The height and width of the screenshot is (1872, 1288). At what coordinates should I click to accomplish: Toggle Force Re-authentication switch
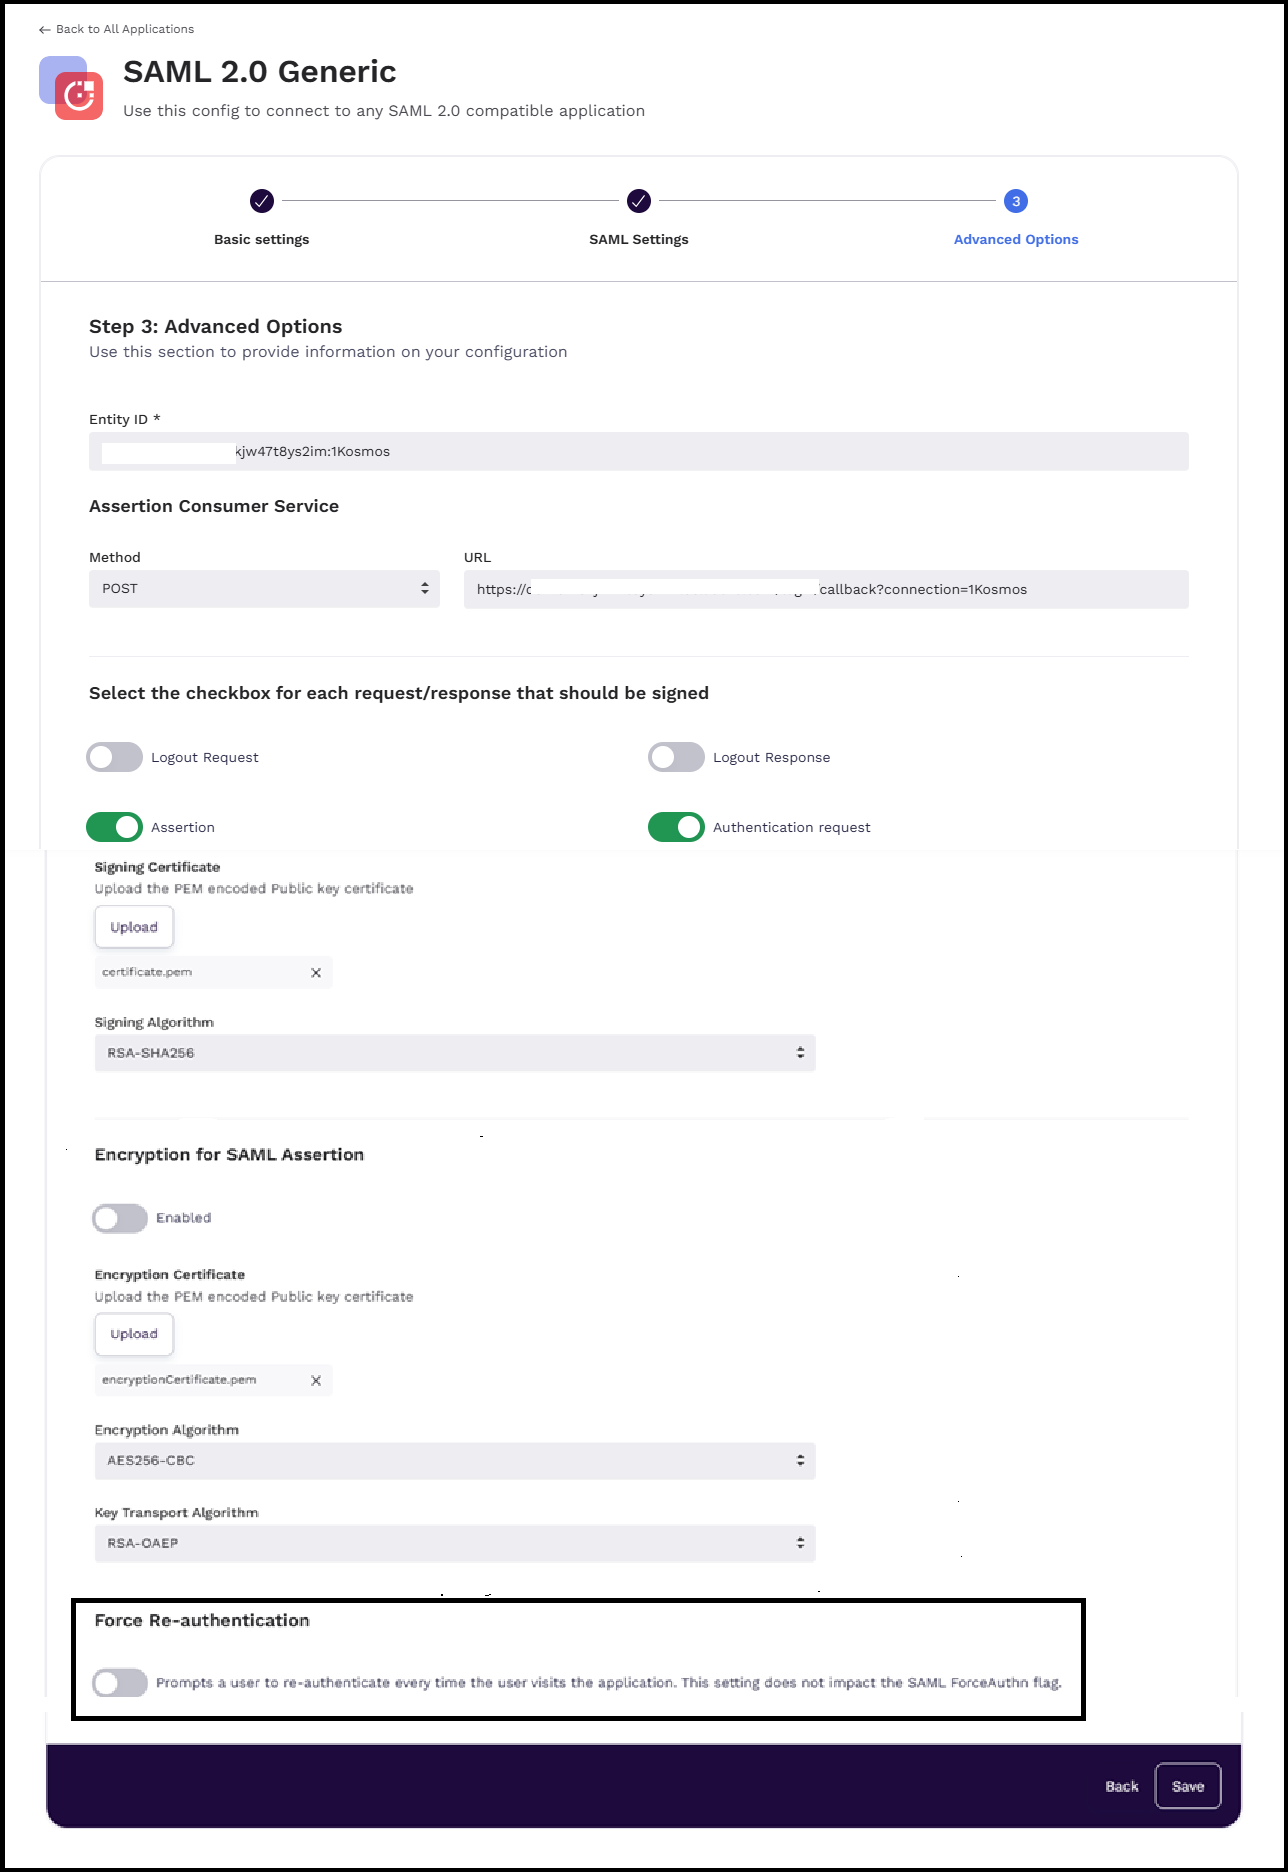tap(120, 1683)
